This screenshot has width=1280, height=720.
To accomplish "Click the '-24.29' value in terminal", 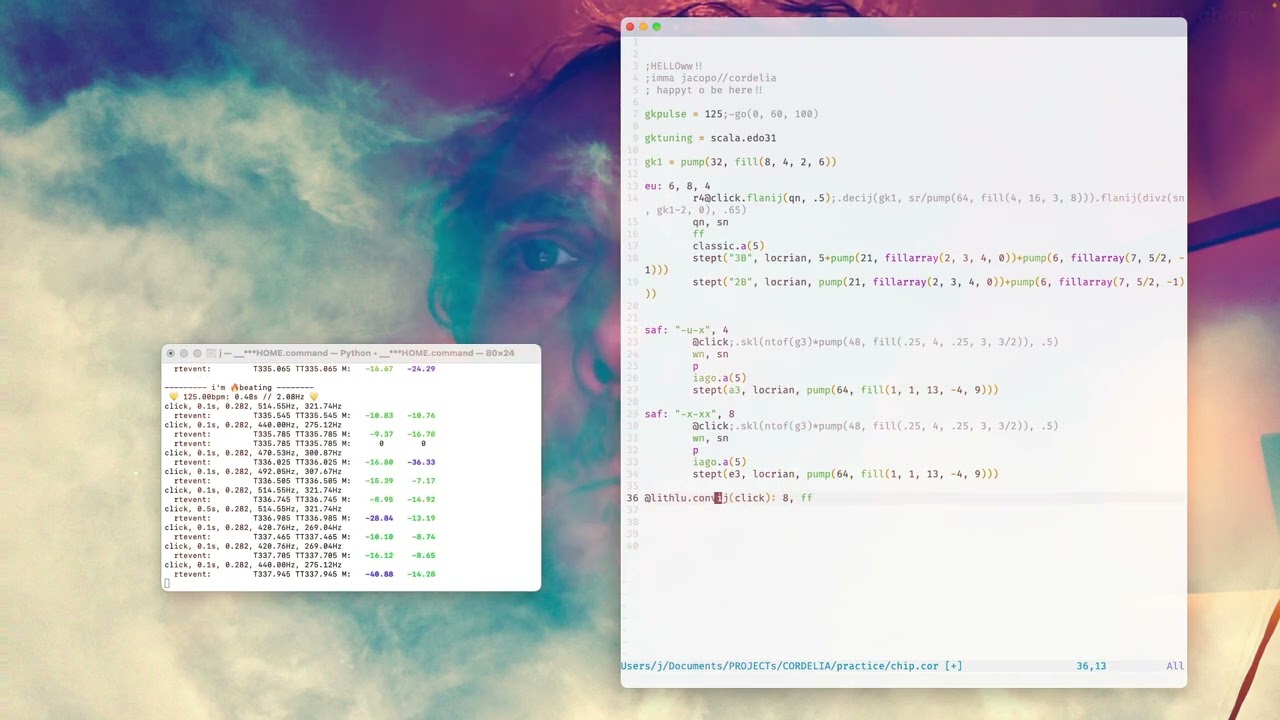I will coord(421,369).
